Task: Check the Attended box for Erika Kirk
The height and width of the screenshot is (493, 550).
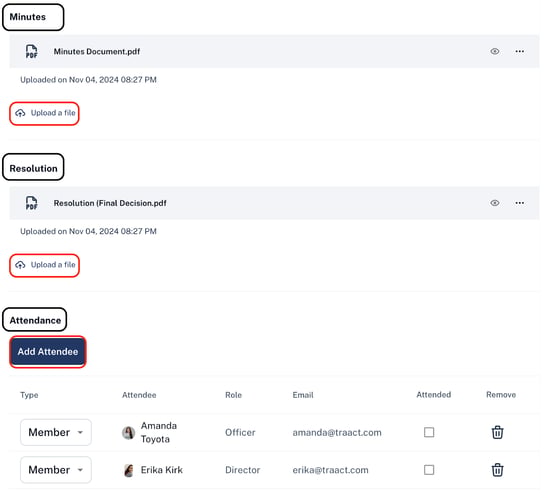Action: pos(429,470)
